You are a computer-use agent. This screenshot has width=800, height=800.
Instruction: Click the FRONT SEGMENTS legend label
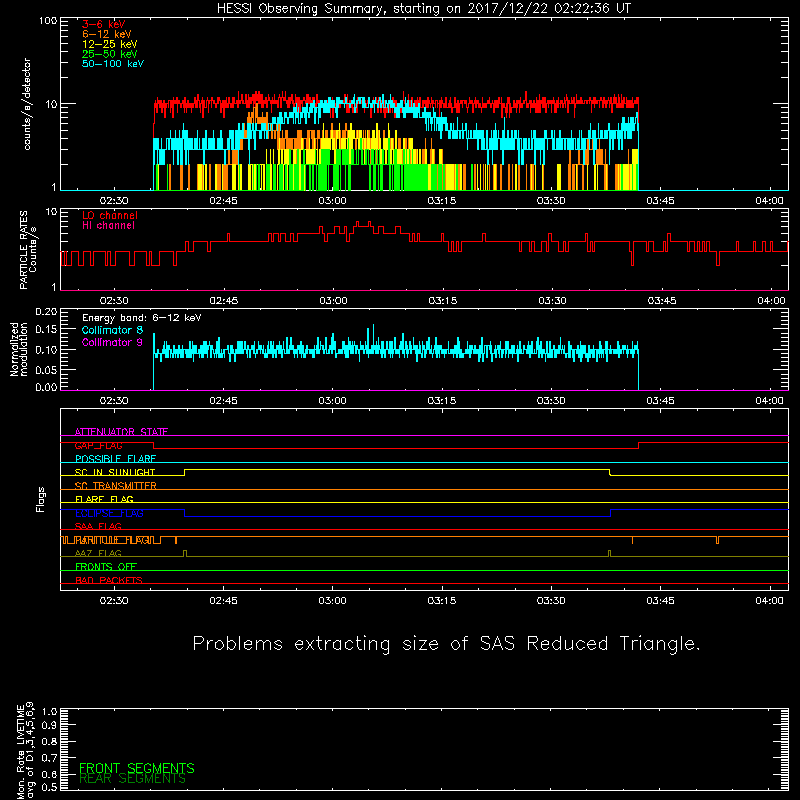tap(137, 768)
